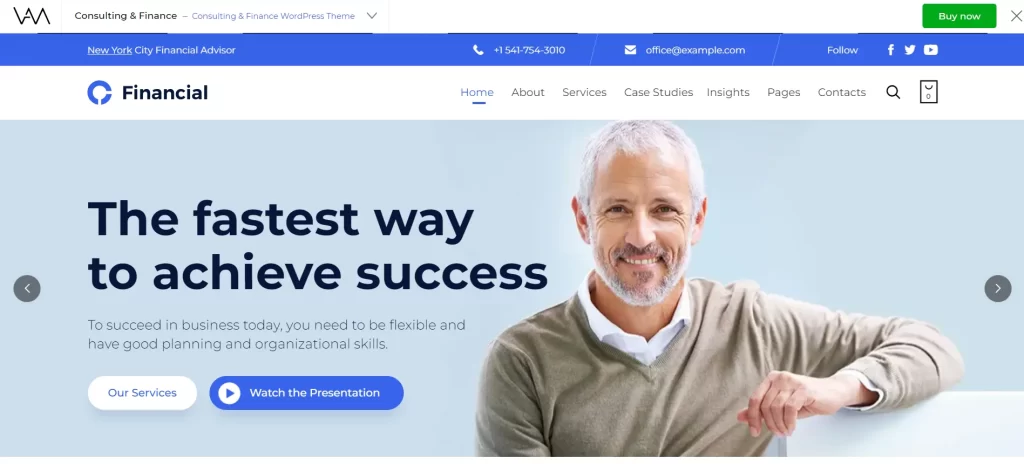1024x472 pixels.
Task: Select the About menu item
Action: click(528, 92)
